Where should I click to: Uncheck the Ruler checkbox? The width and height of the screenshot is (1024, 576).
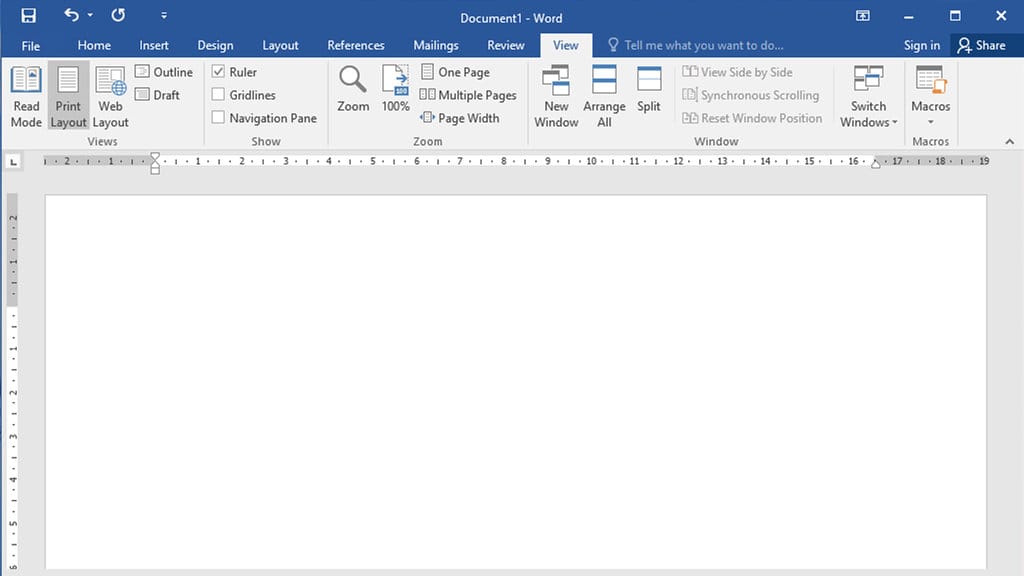pyautogui.click(x=219, y=71)
